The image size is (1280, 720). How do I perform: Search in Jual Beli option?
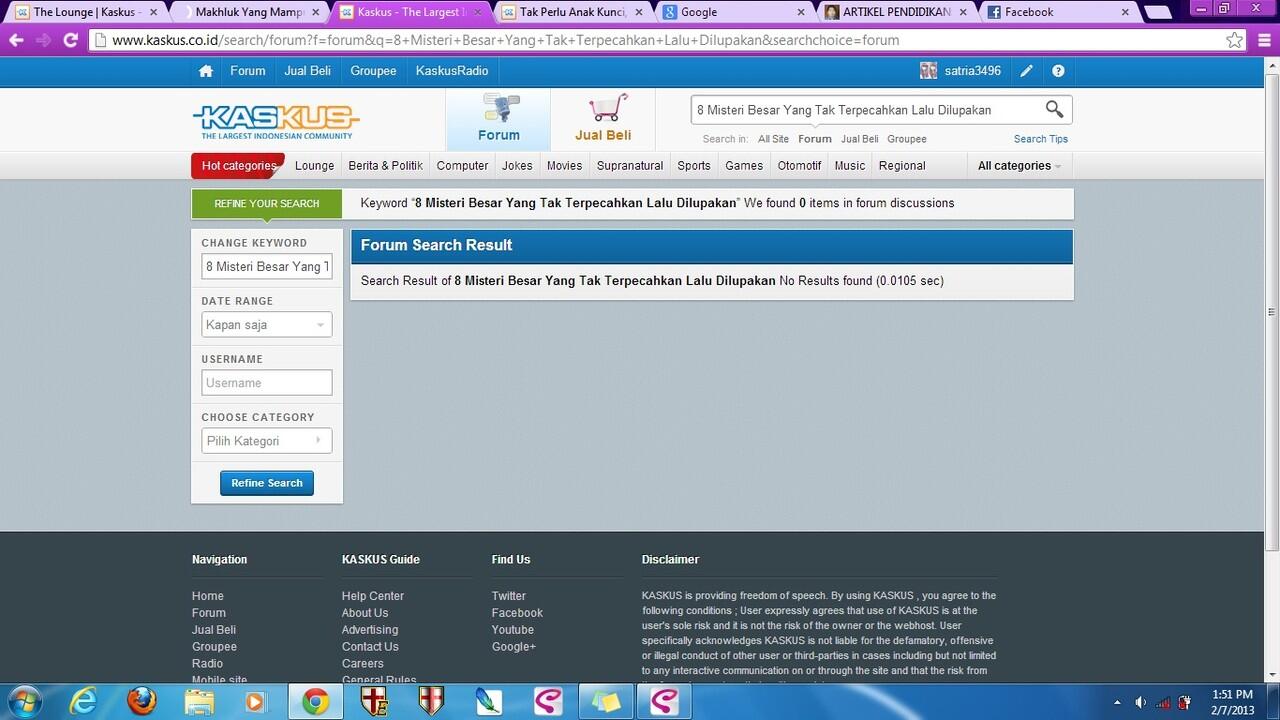[x=859, y=139]
